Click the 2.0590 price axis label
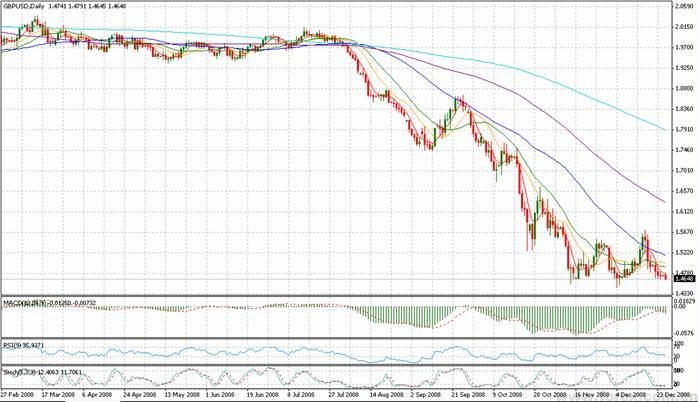The image size is (698, 402). pos(686,6)
